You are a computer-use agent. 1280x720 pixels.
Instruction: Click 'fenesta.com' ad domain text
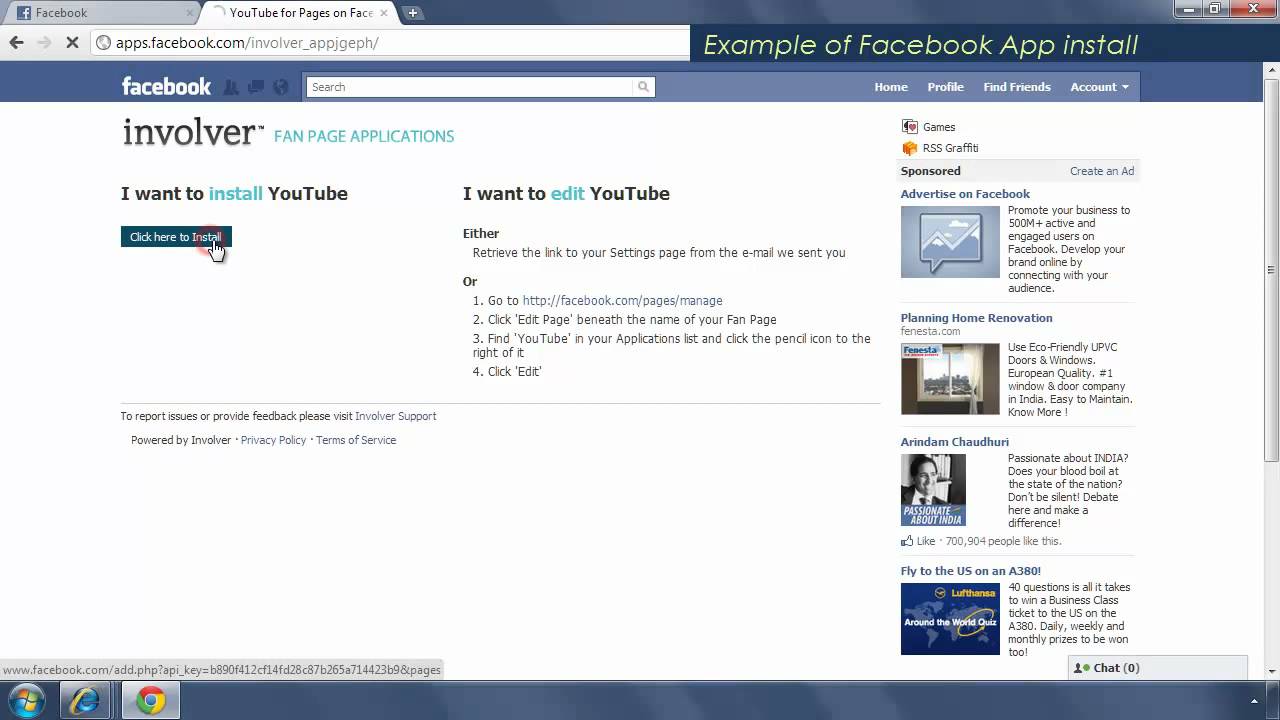(930, 331)
